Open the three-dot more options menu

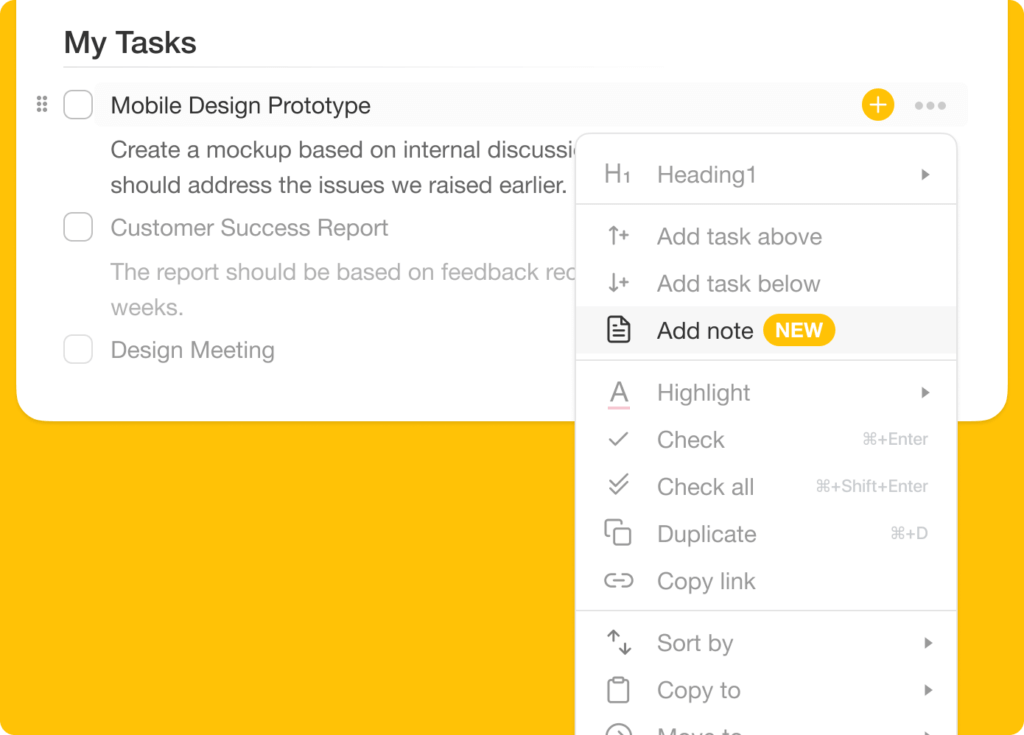(x=930, y=106)
